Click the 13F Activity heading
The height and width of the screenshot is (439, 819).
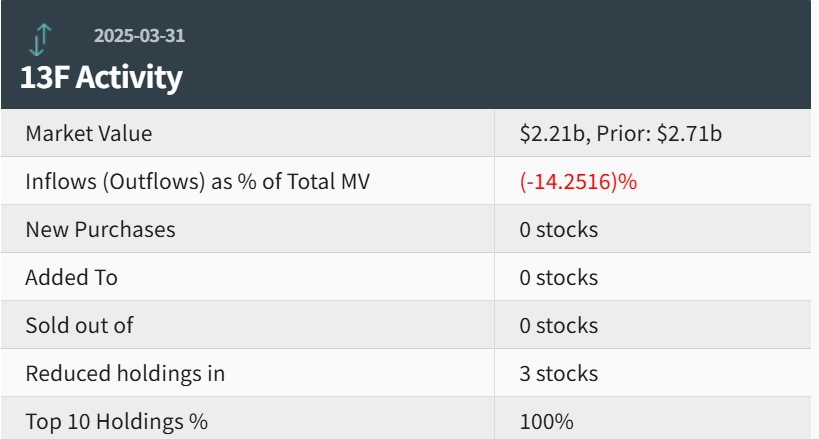pyautogui.click(x=101, y=77)
